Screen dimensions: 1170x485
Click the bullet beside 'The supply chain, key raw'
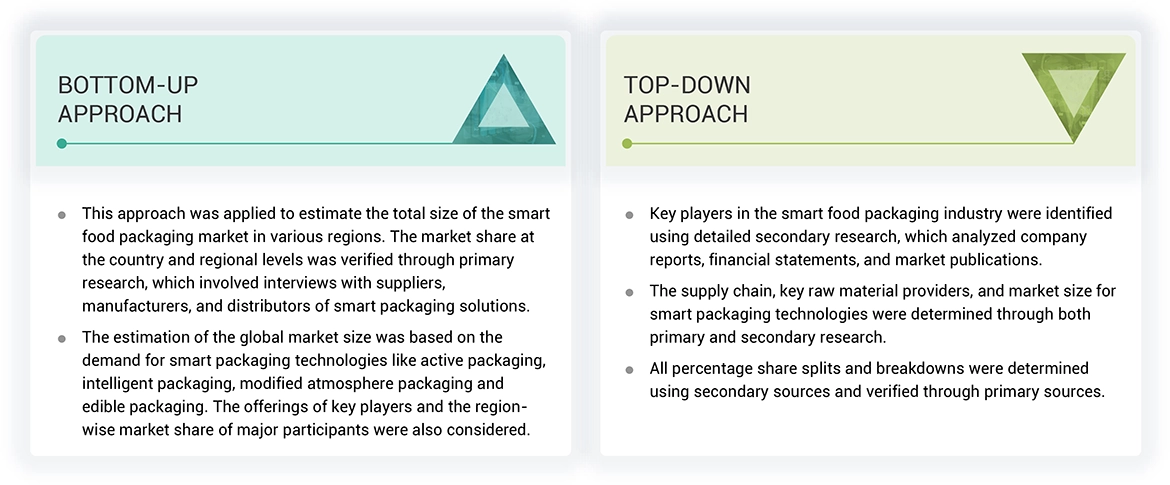click(629, 292)
